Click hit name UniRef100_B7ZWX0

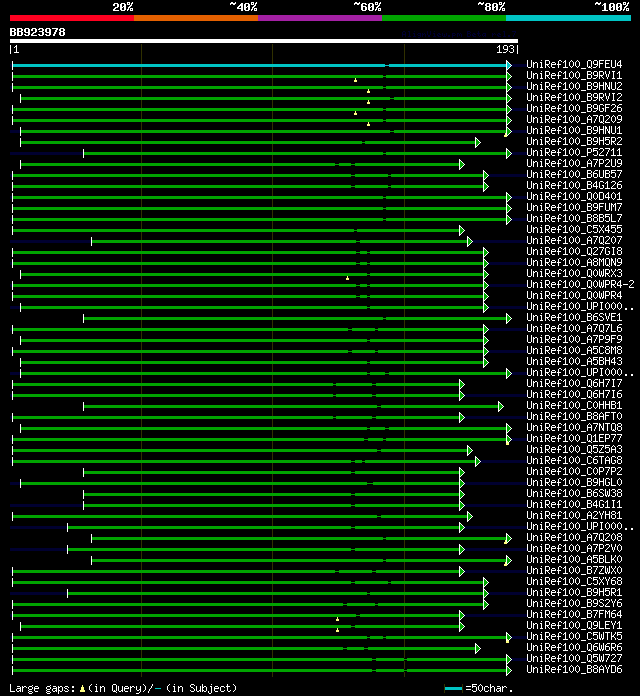574,570
